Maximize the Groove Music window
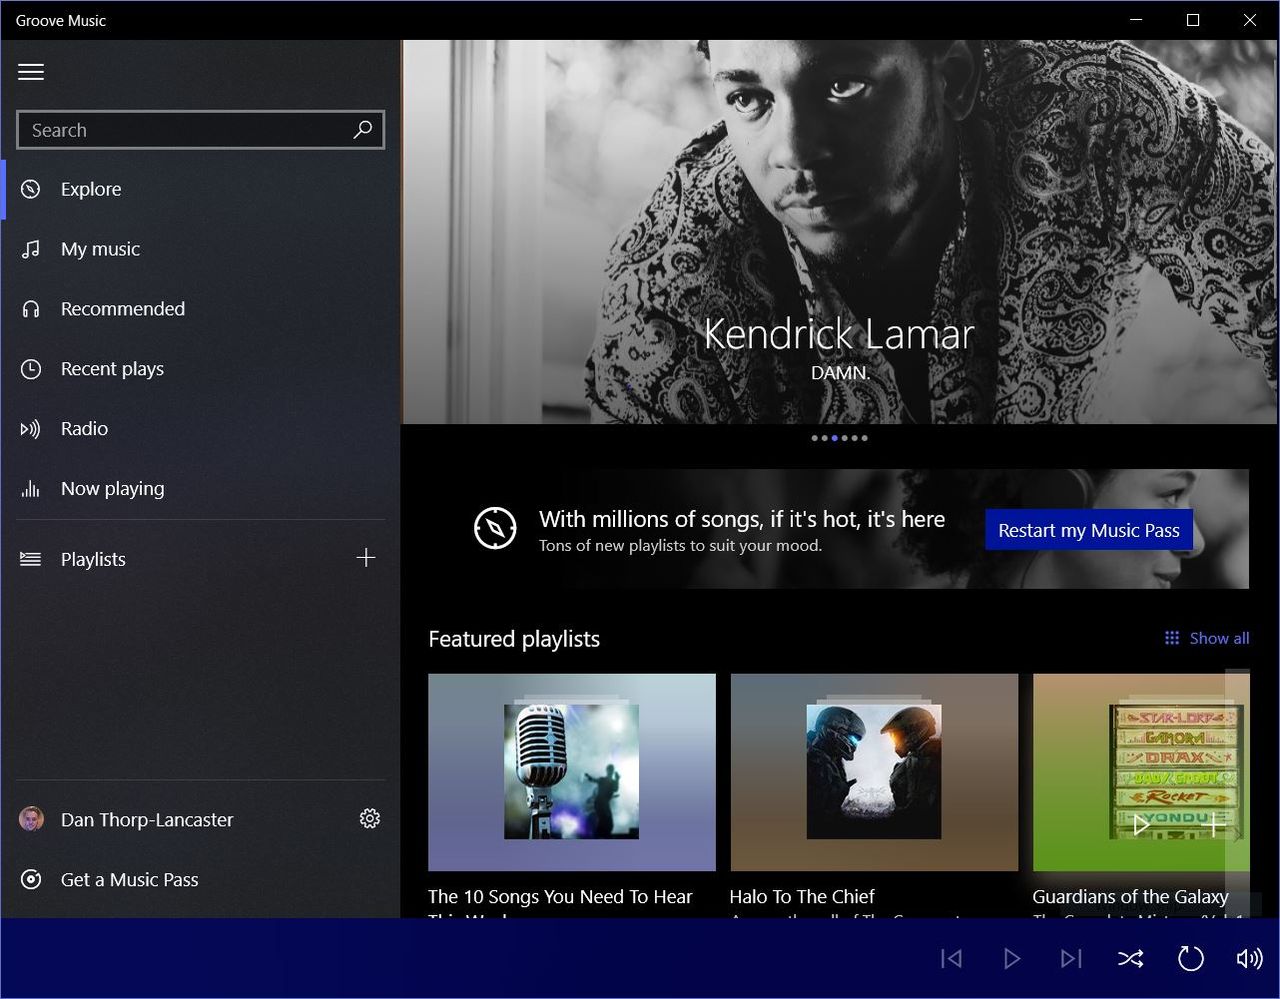 pos(1193,20)
